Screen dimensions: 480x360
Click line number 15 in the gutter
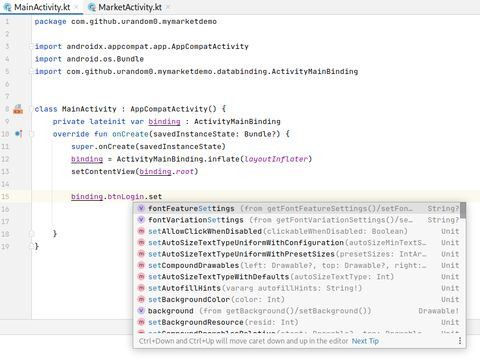pyautogui.click(x=5, y=197)
